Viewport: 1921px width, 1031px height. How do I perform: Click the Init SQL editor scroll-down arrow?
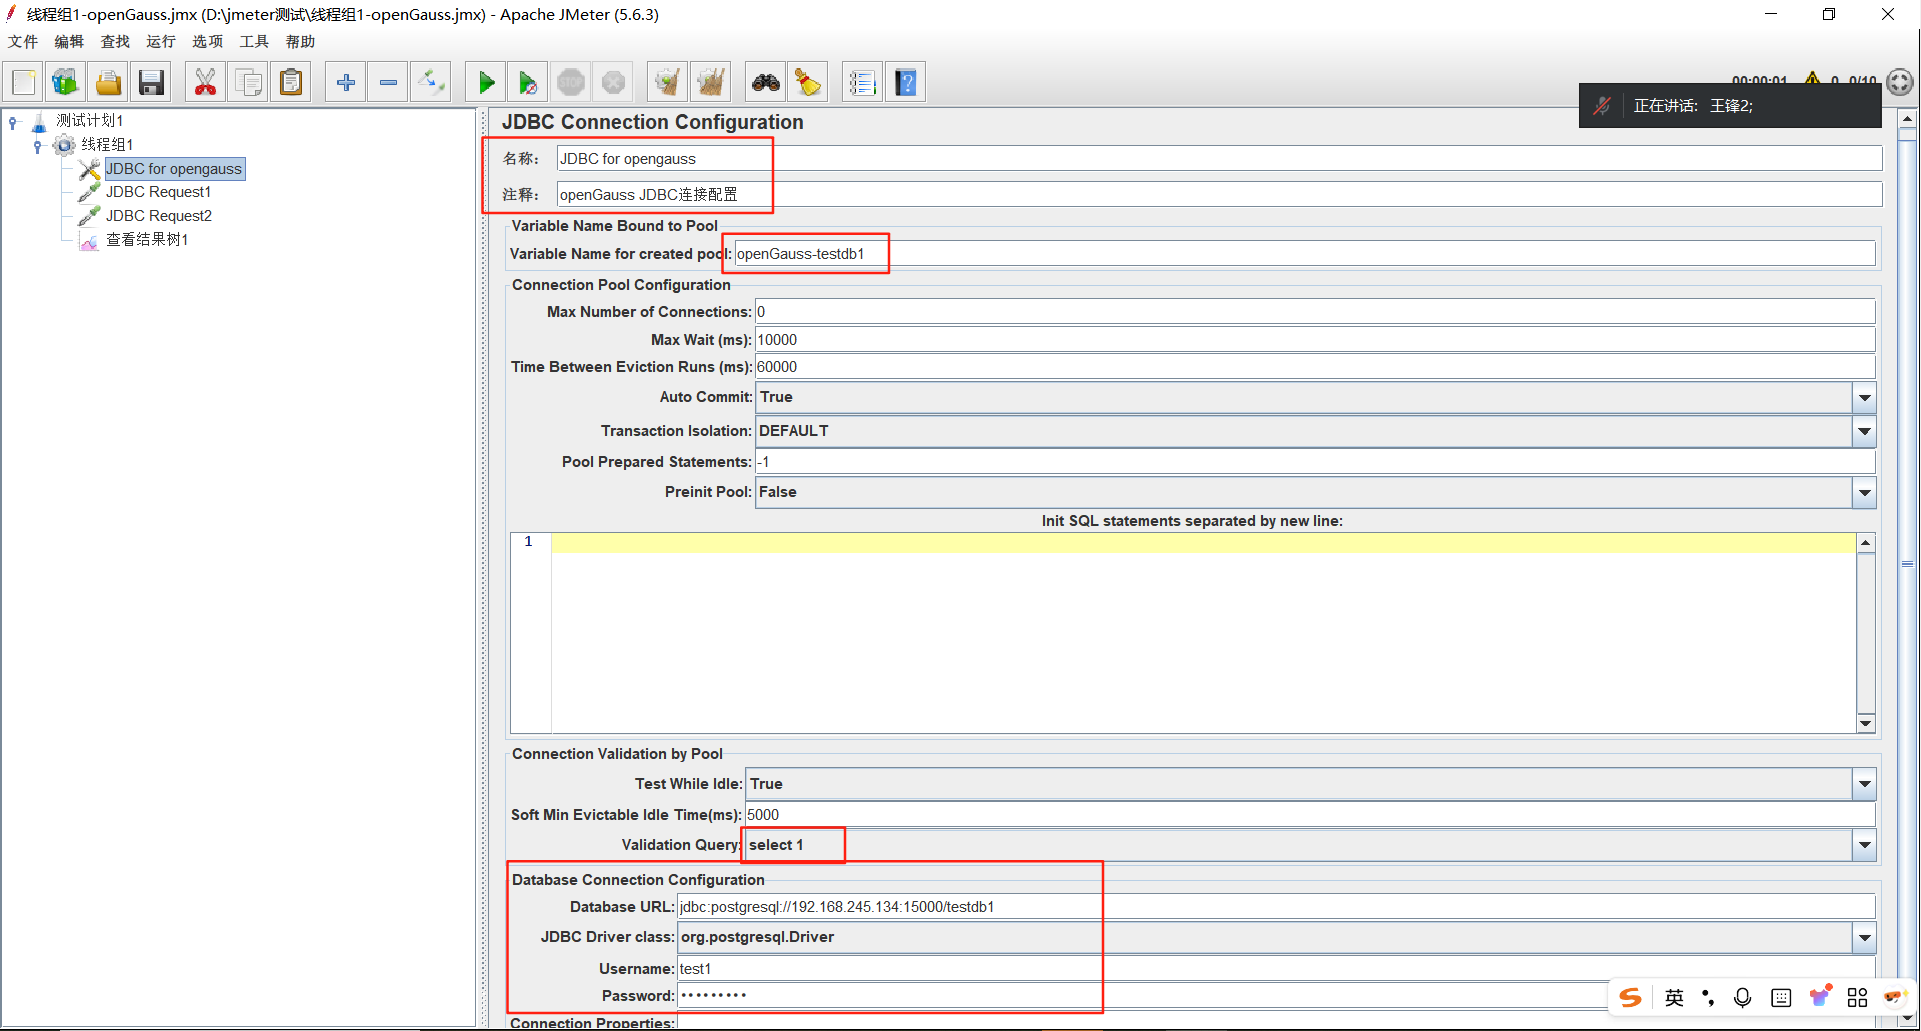(1865, 724)
